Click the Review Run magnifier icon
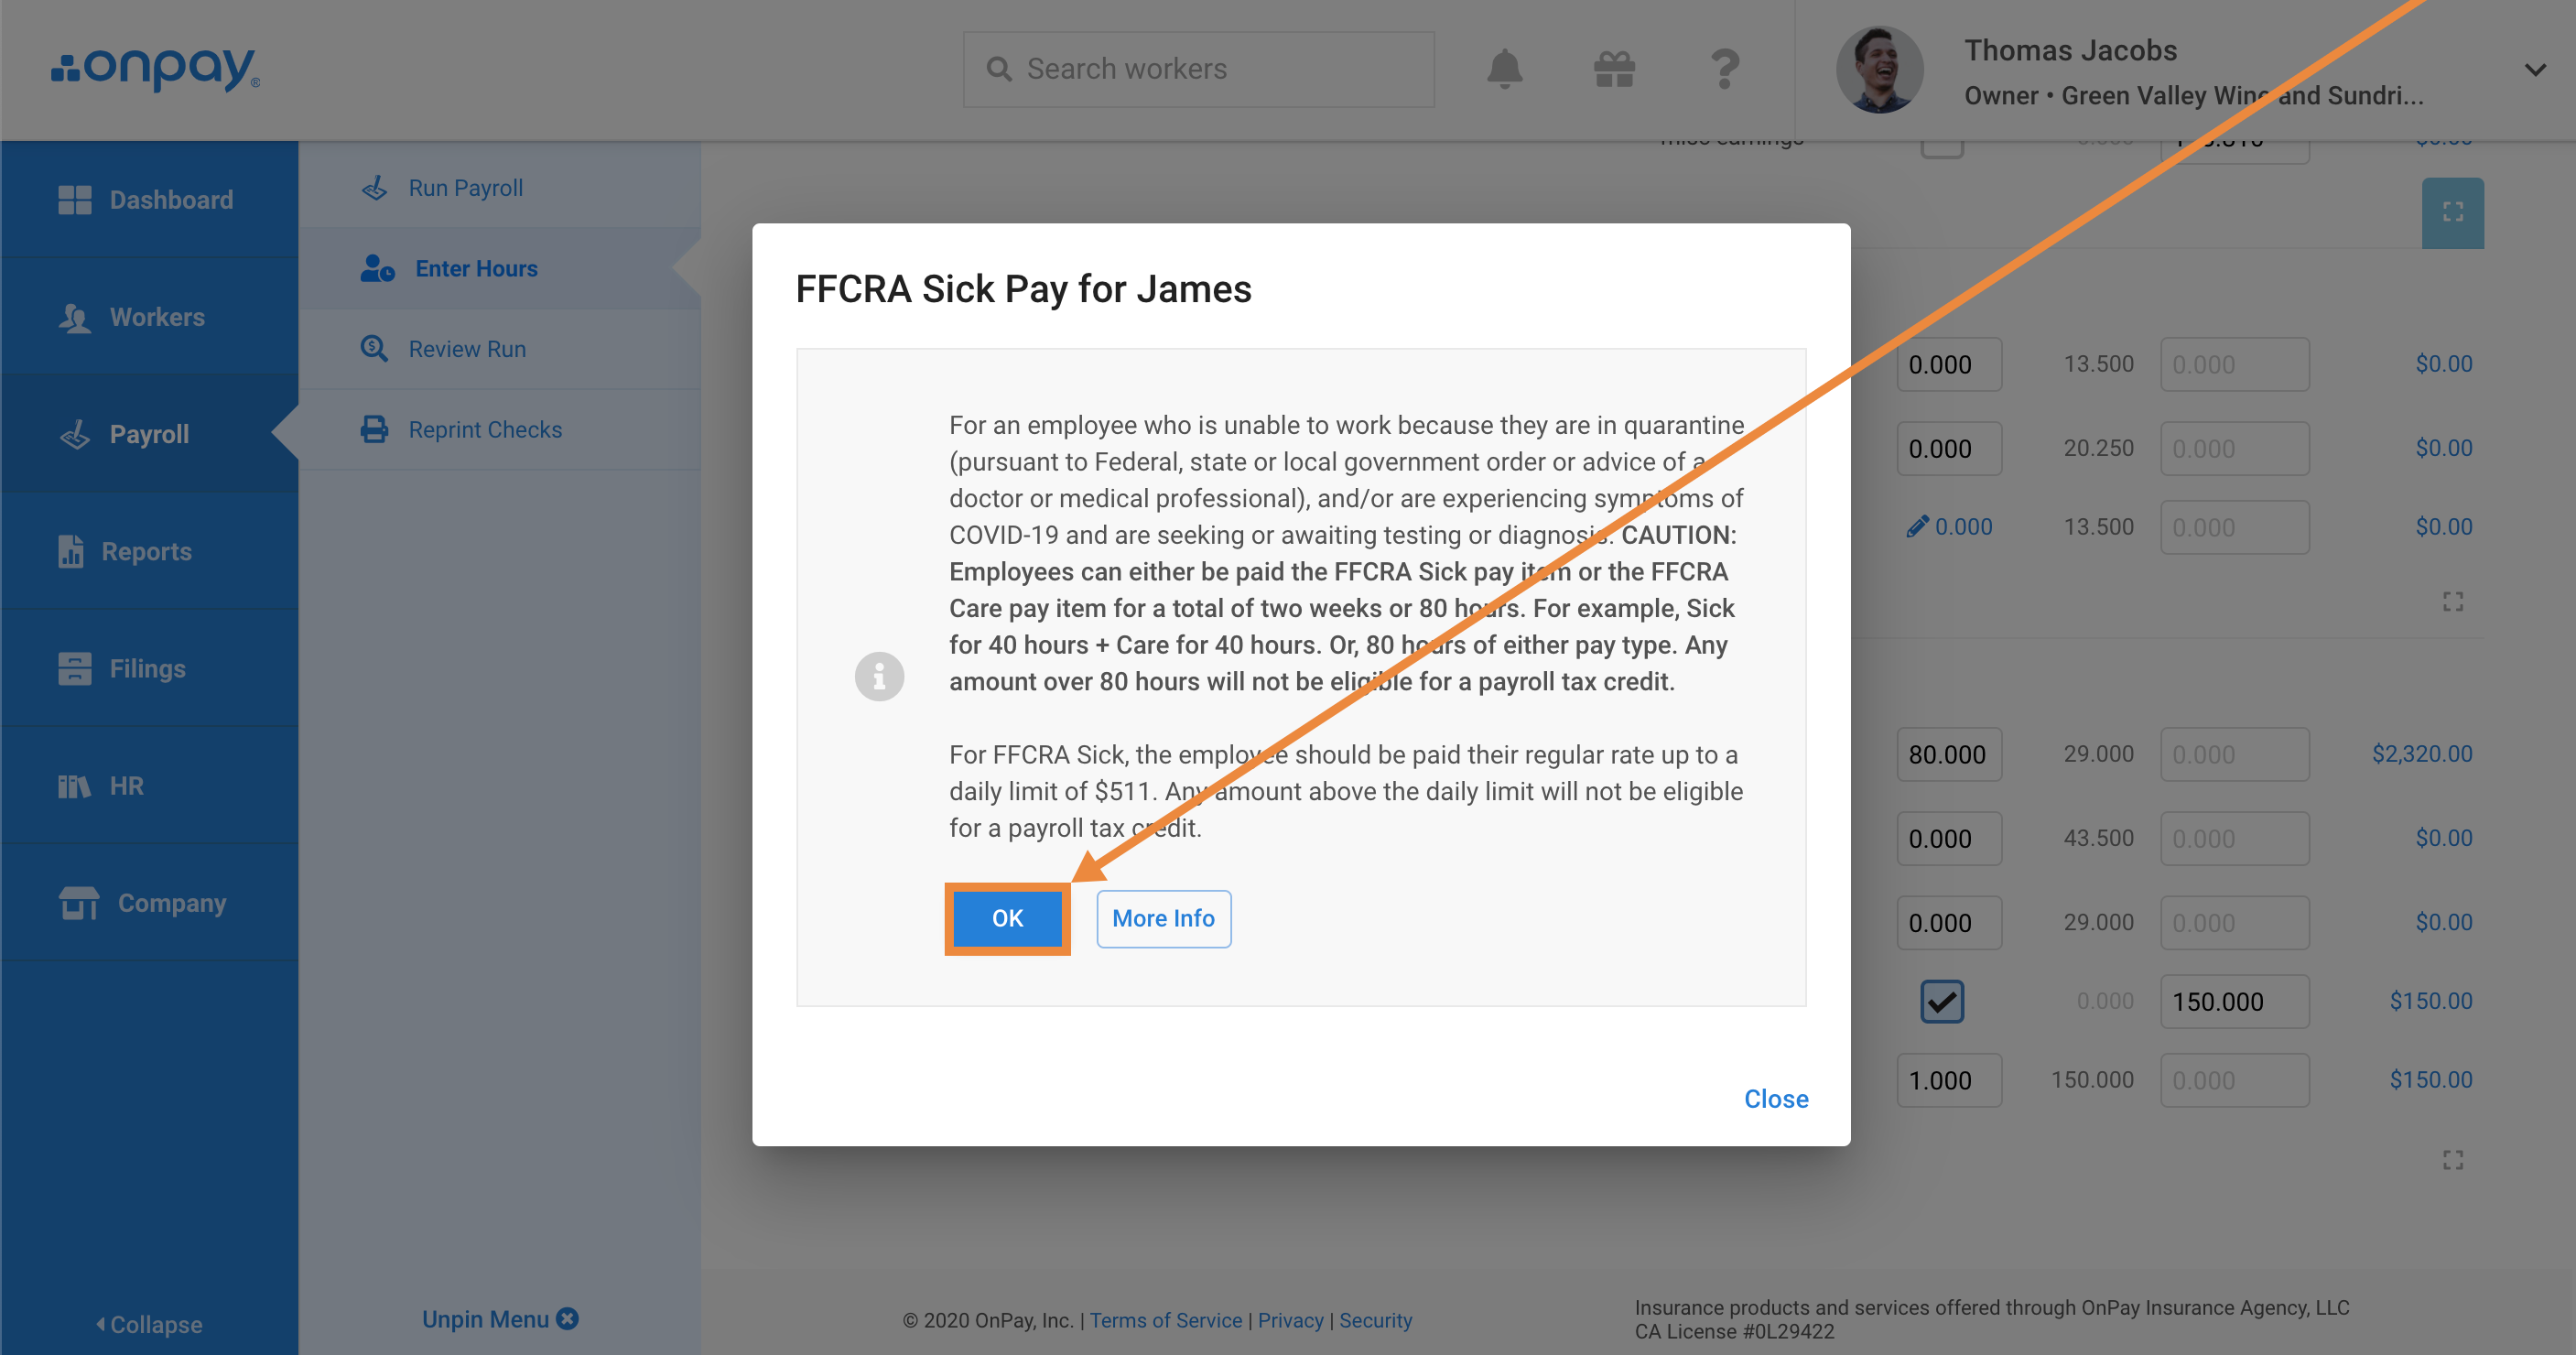 coord(374,348)
